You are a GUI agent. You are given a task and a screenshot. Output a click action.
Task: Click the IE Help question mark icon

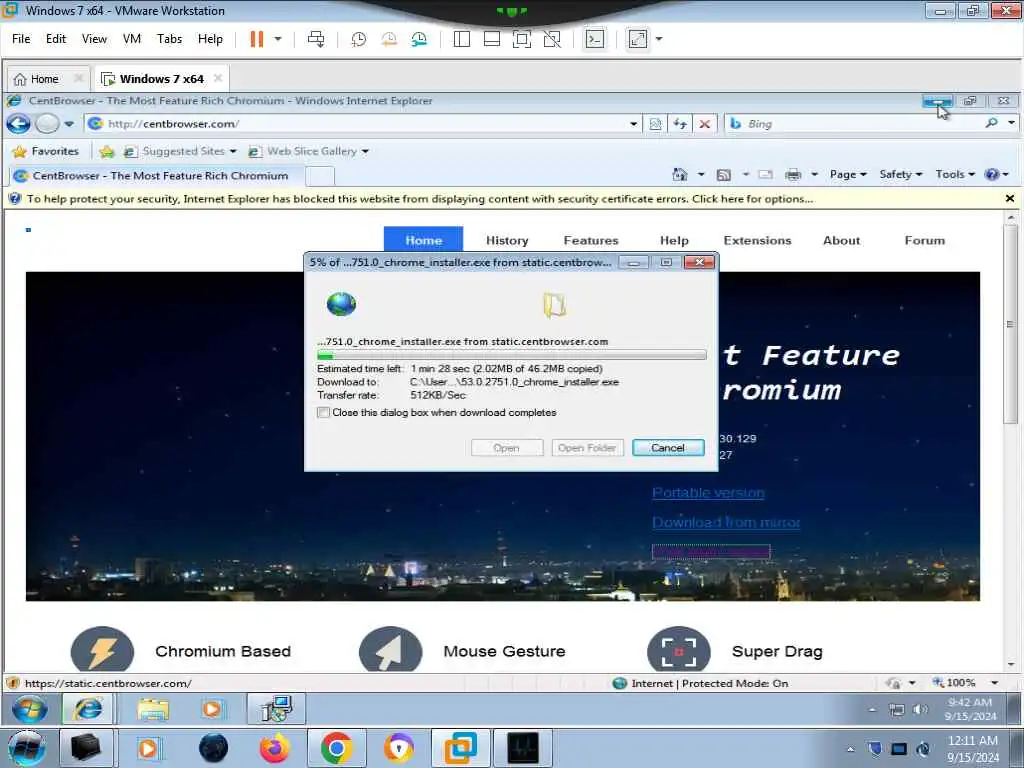[x=992, y=174]
